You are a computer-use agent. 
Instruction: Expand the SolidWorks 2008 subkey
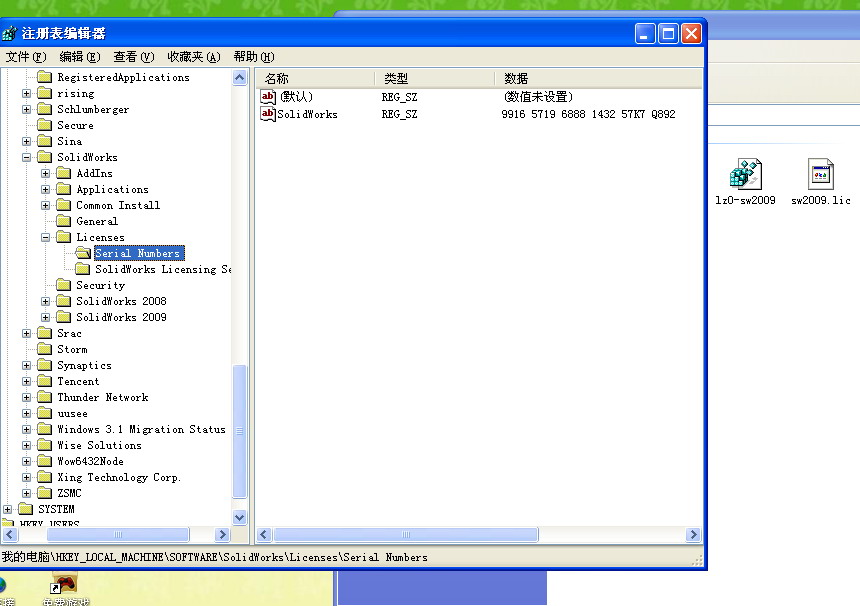(x=46, y=301)
